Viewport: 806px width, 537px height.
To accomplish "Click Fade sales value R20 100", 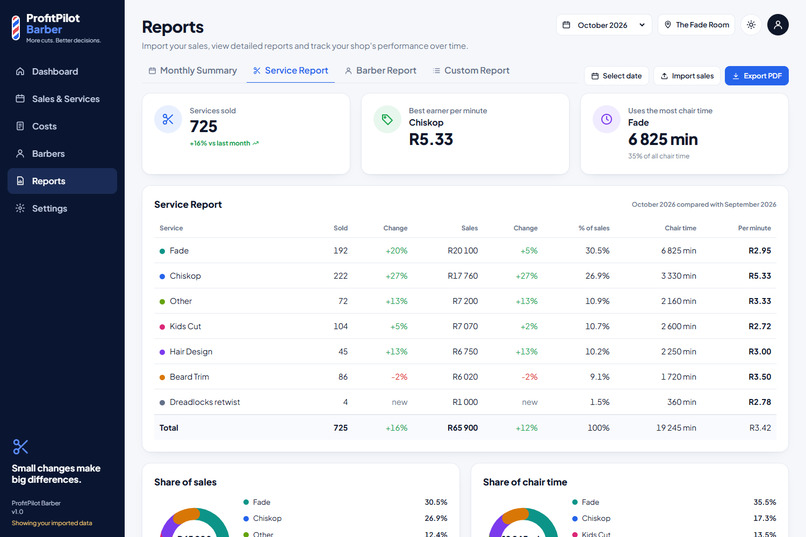I will point(463,251).
